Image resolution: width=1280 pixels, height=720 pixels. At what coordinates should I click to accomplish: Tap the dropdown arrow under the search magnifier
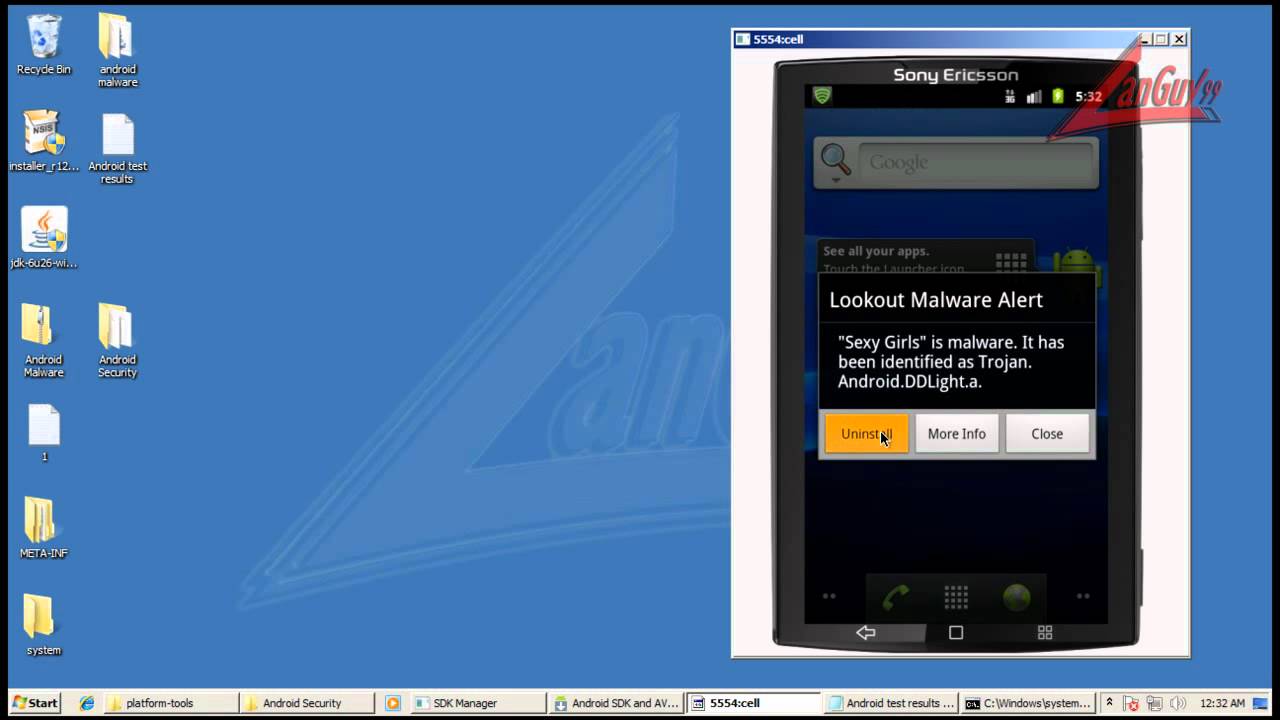pos(835,181)
